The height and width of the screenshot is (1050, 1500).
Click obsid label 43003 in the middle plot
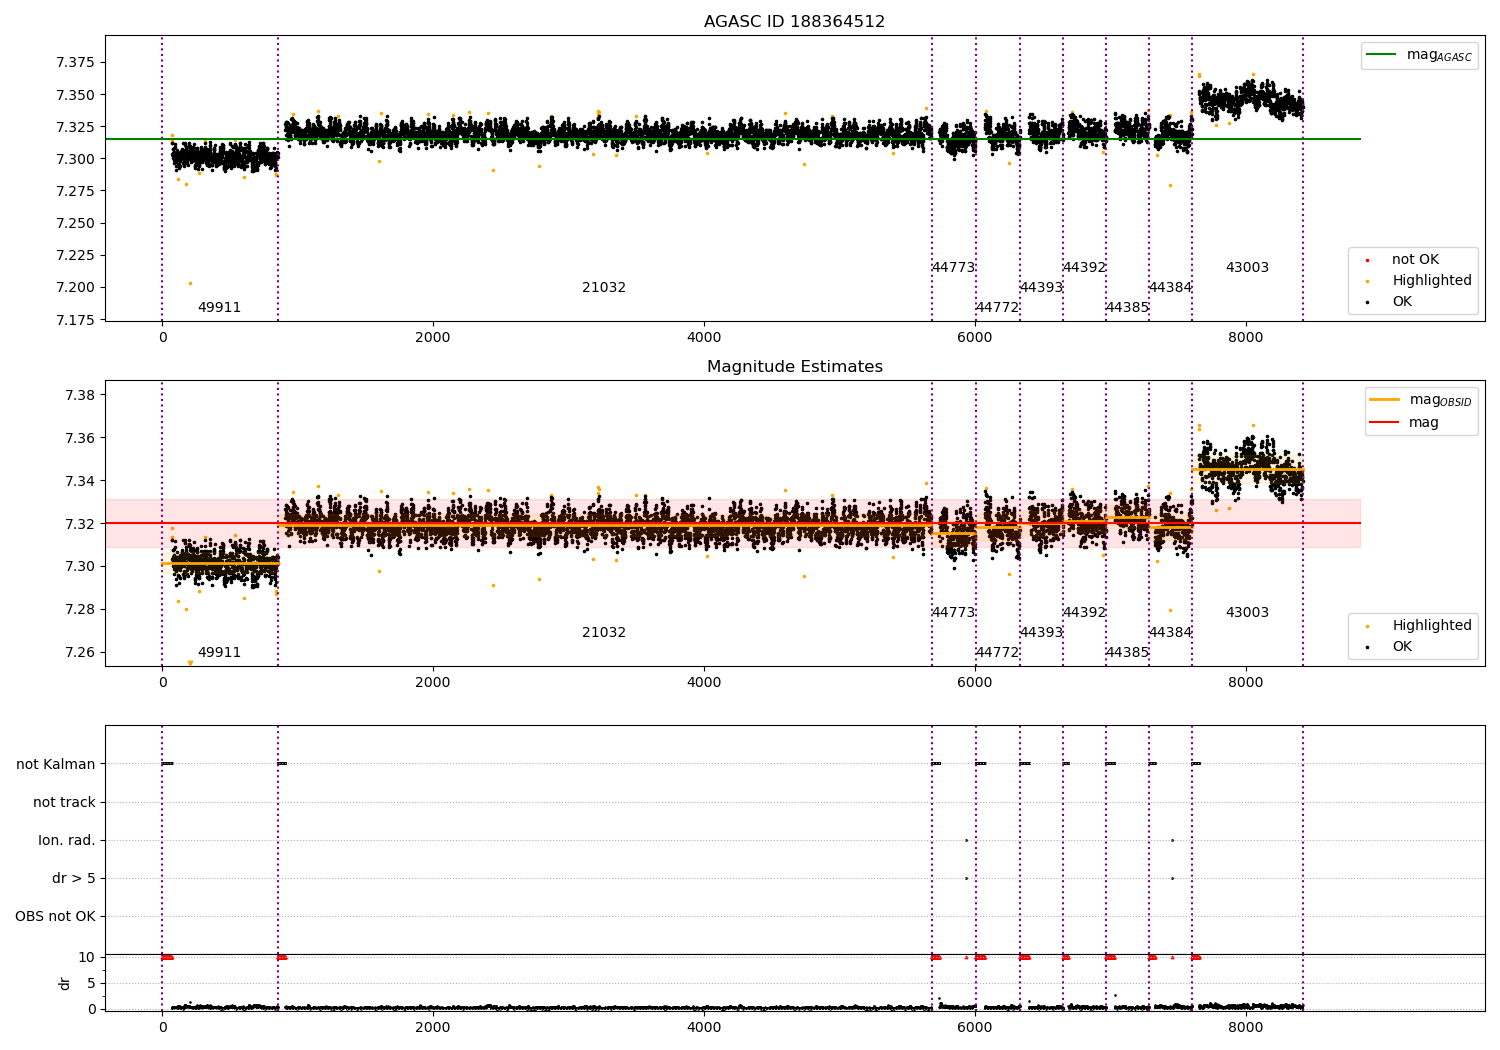click(1247, 613)
